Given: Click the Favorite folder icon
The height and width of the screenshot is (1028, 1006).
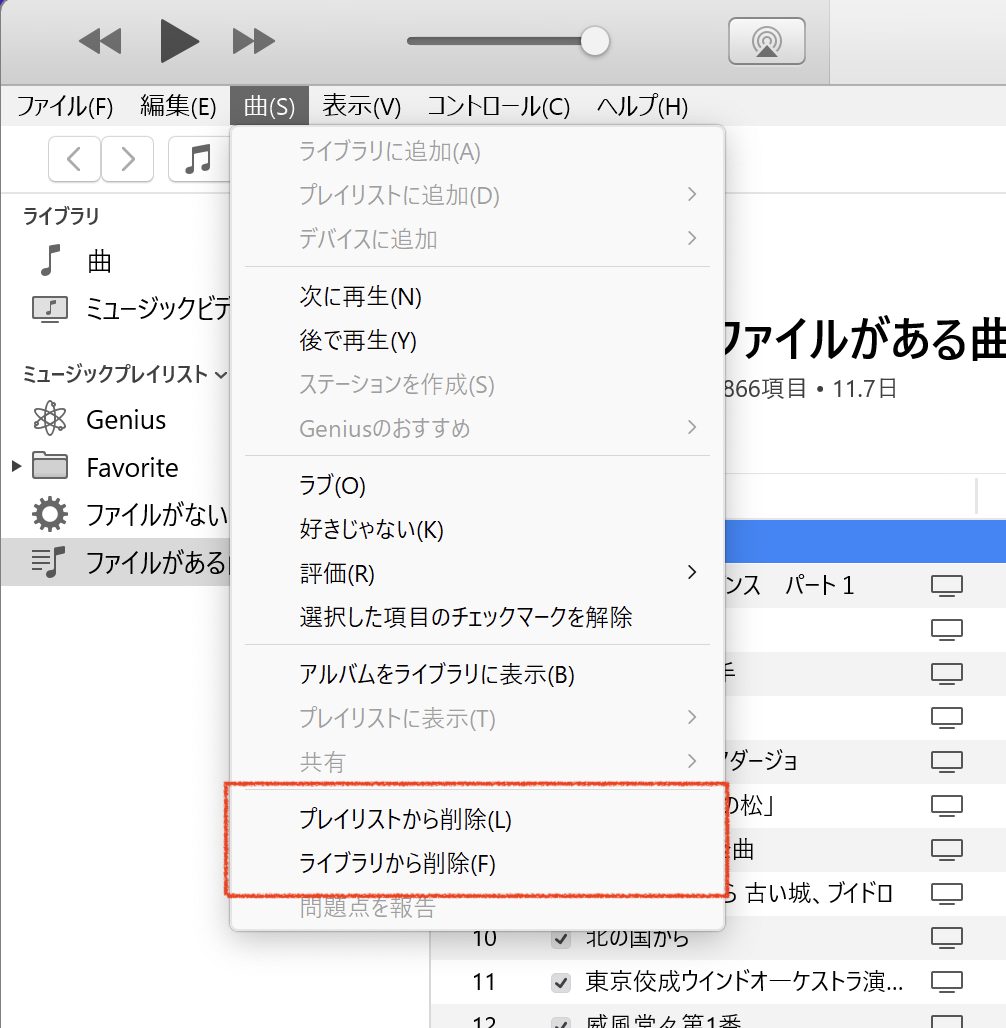Looking at the screenshot, I should coord(50,466).
